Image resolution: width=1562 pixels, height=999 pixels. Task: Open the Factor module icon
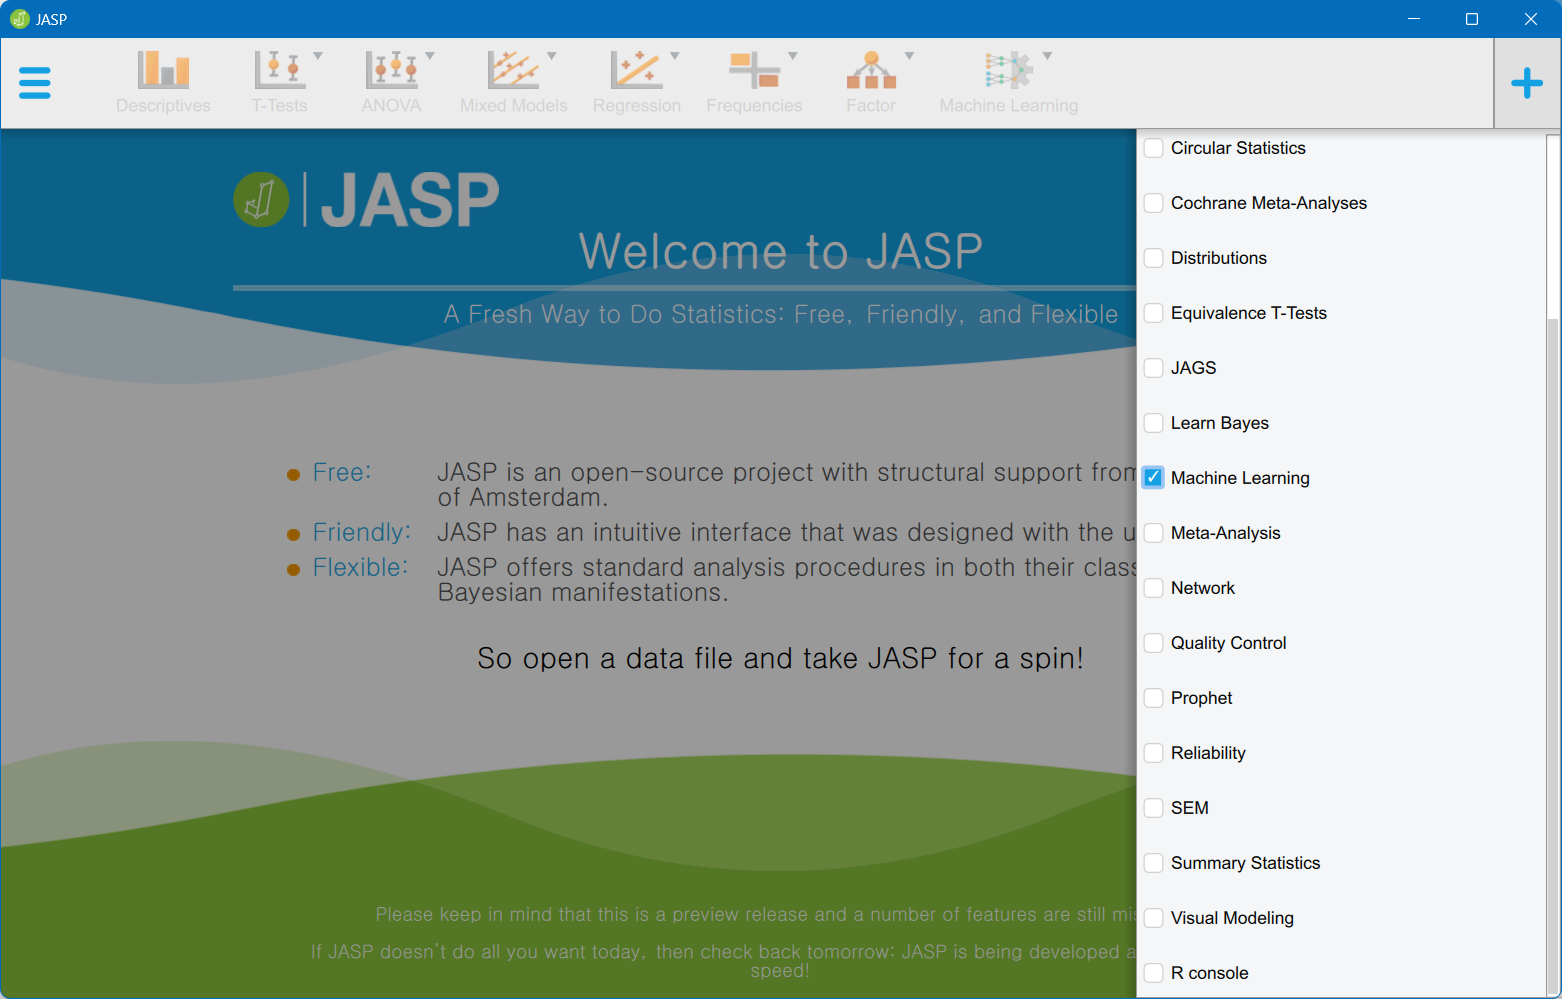click(871, 70)
